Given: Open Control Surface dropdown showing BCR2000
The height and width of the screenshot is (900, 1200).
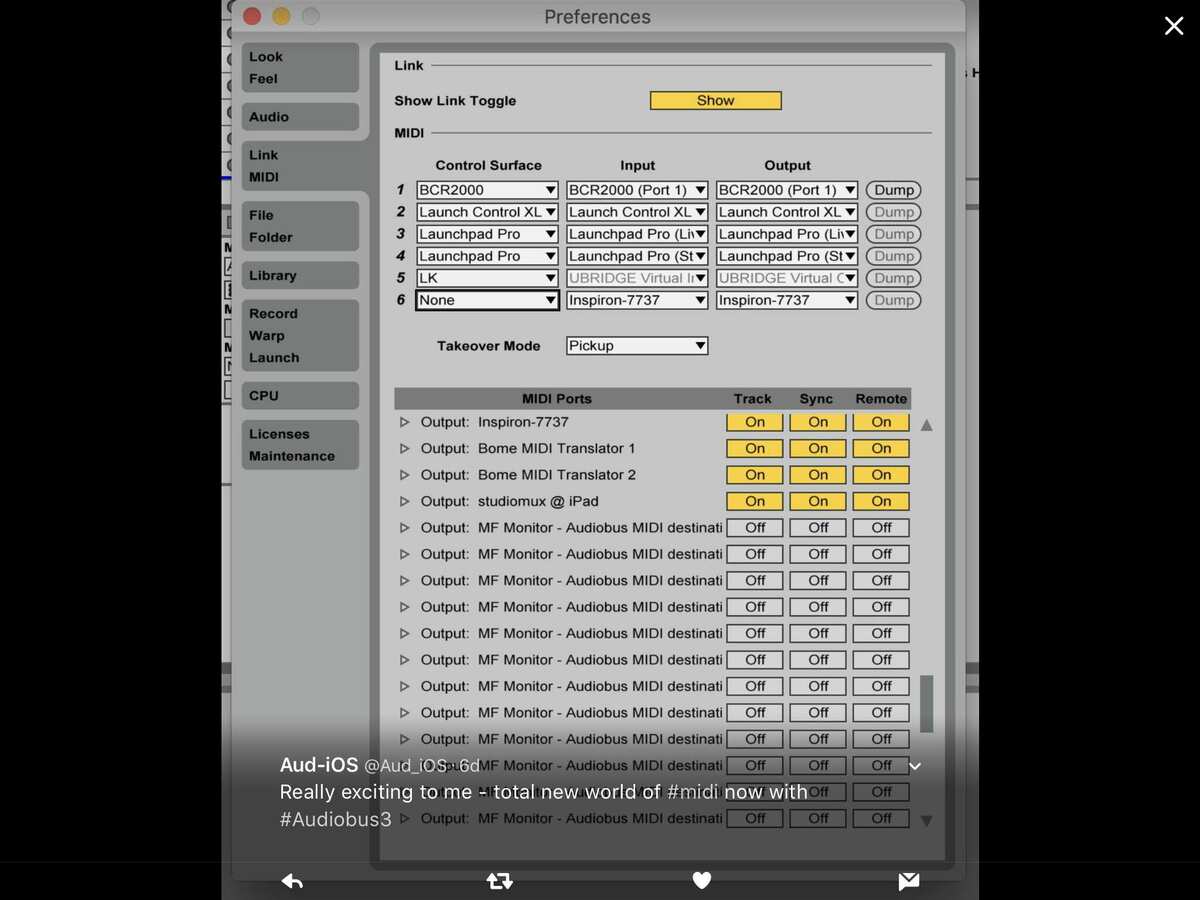Looking at the screenshot, I should pos(487,190).
